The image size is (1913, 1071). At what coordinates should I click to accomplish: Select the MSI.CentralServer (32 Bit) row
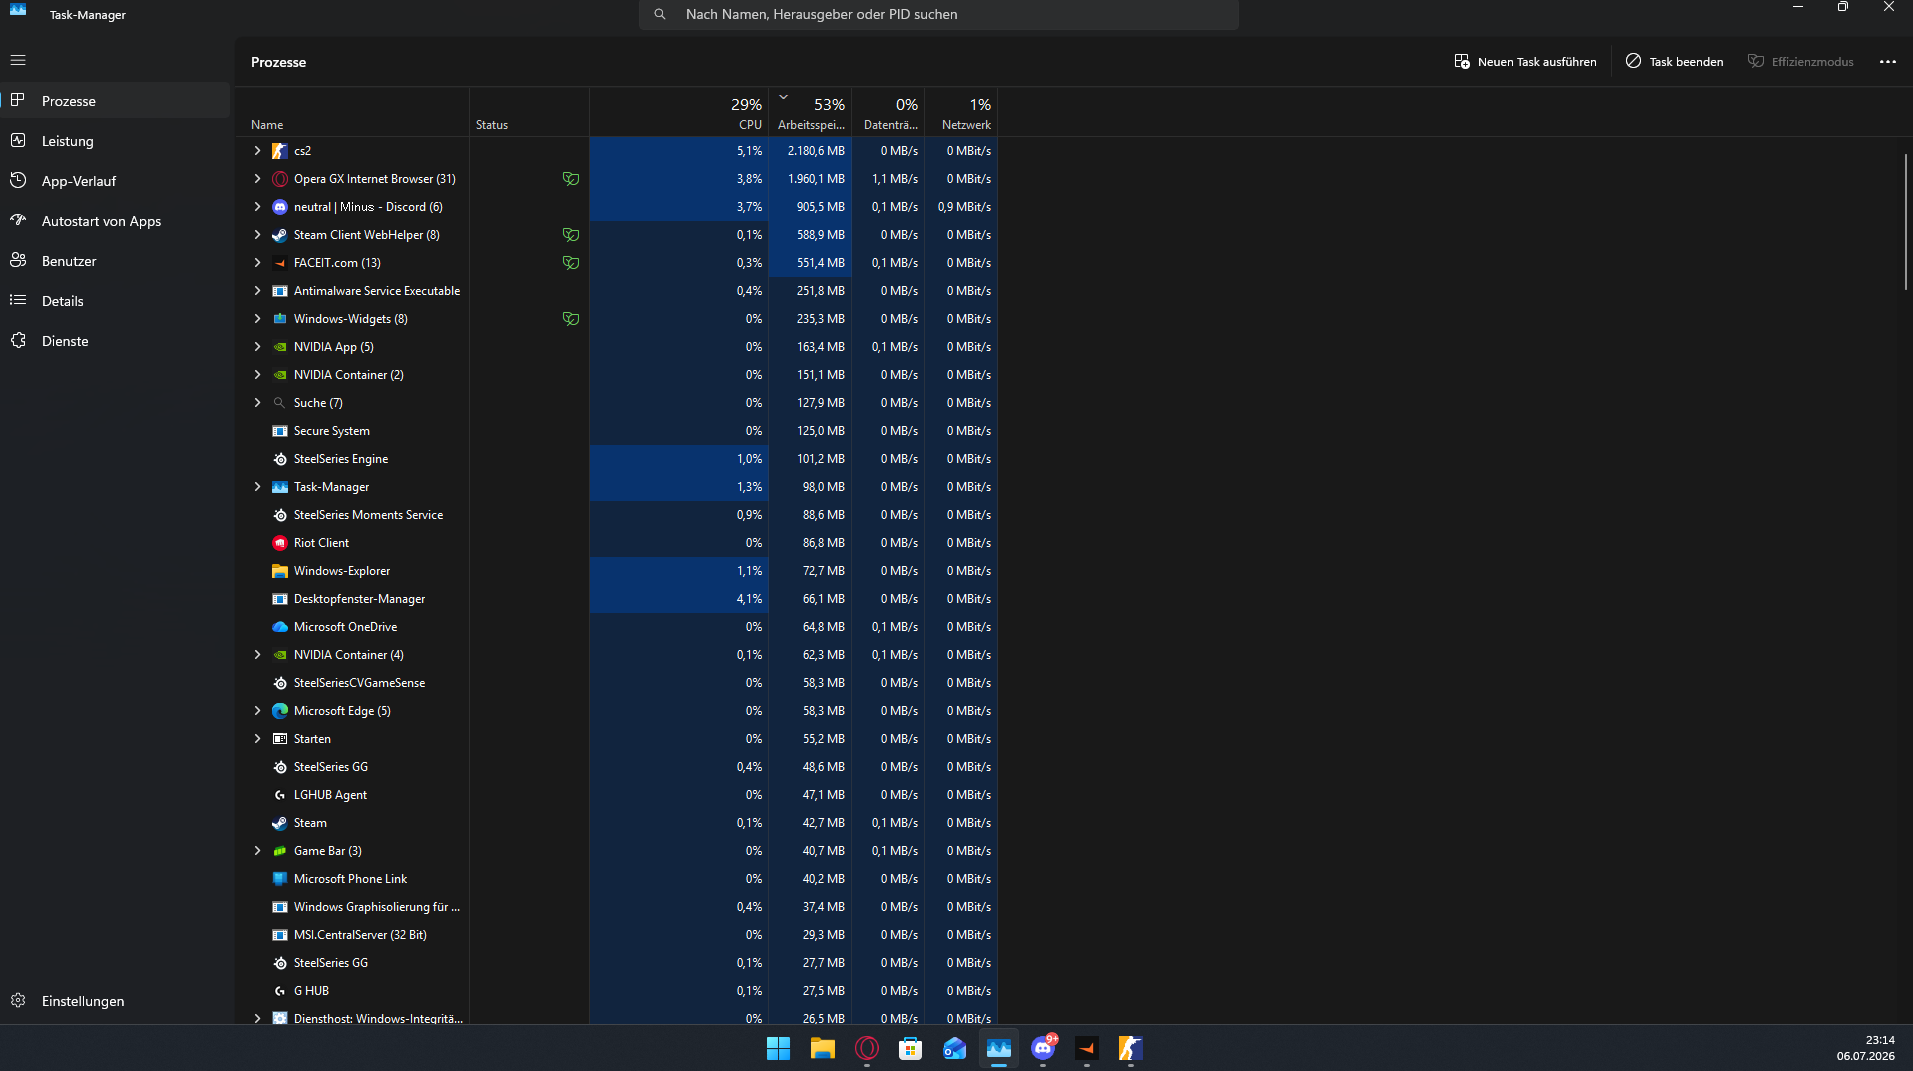617,935
